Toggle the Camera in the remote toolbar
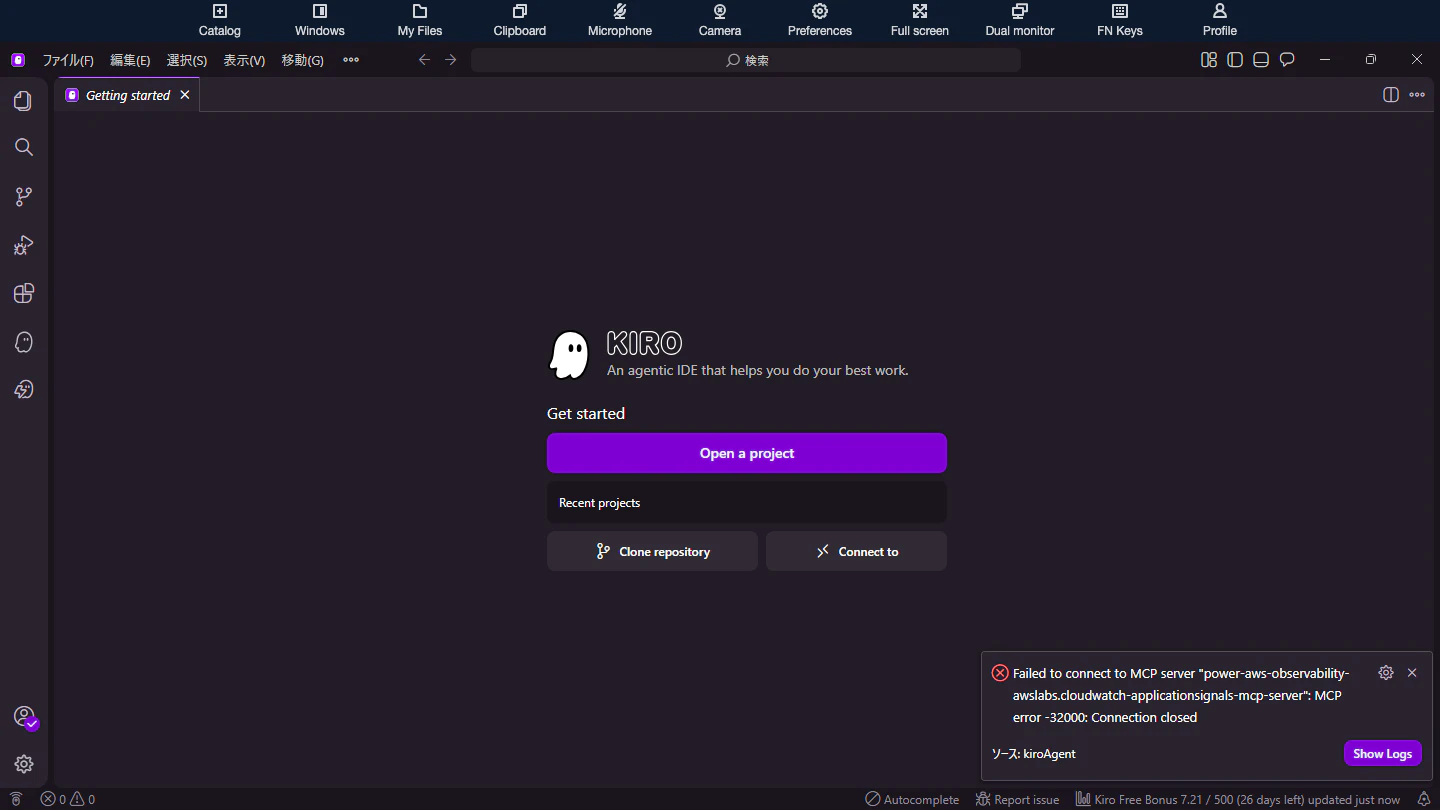 point(720,20)
